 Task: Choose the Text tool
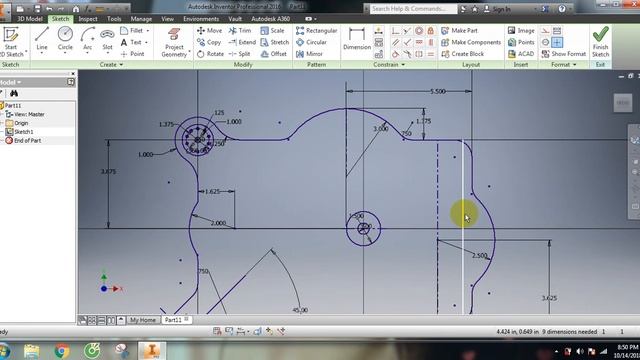point(131,42)
